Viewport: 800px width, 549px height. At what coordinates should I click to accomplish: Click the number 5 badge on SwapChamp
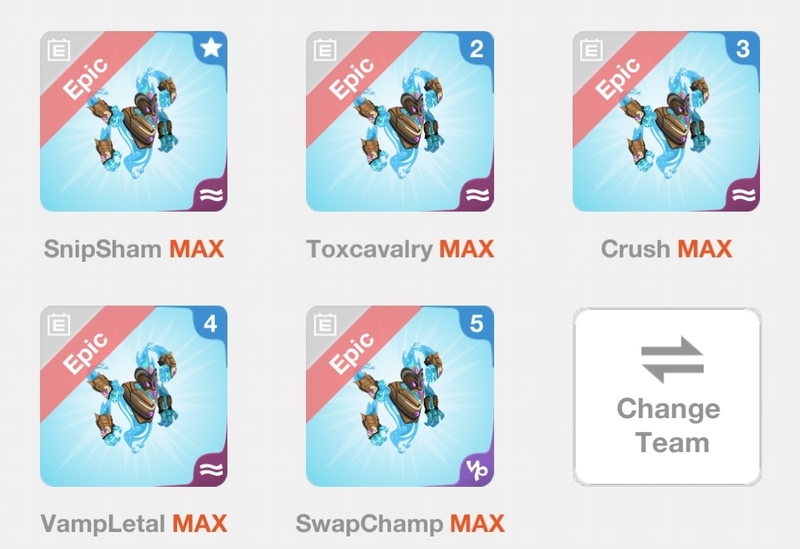pyautogui.click(x=477, y=323)
